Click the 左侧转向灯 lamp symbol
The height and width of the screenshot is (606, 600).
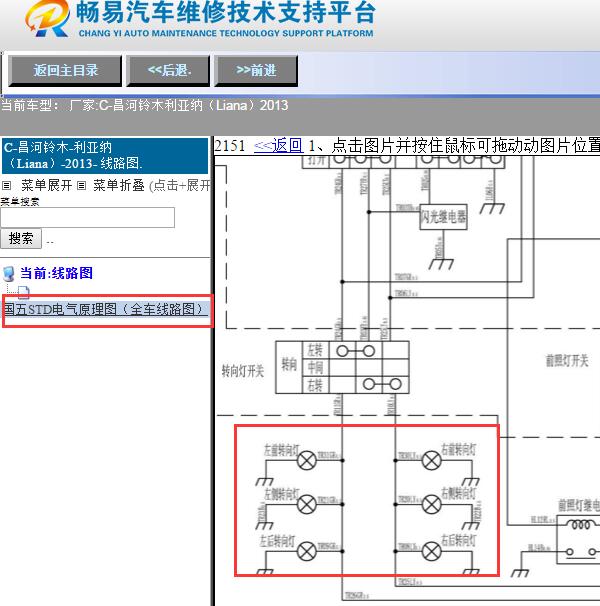coord(307,504)
